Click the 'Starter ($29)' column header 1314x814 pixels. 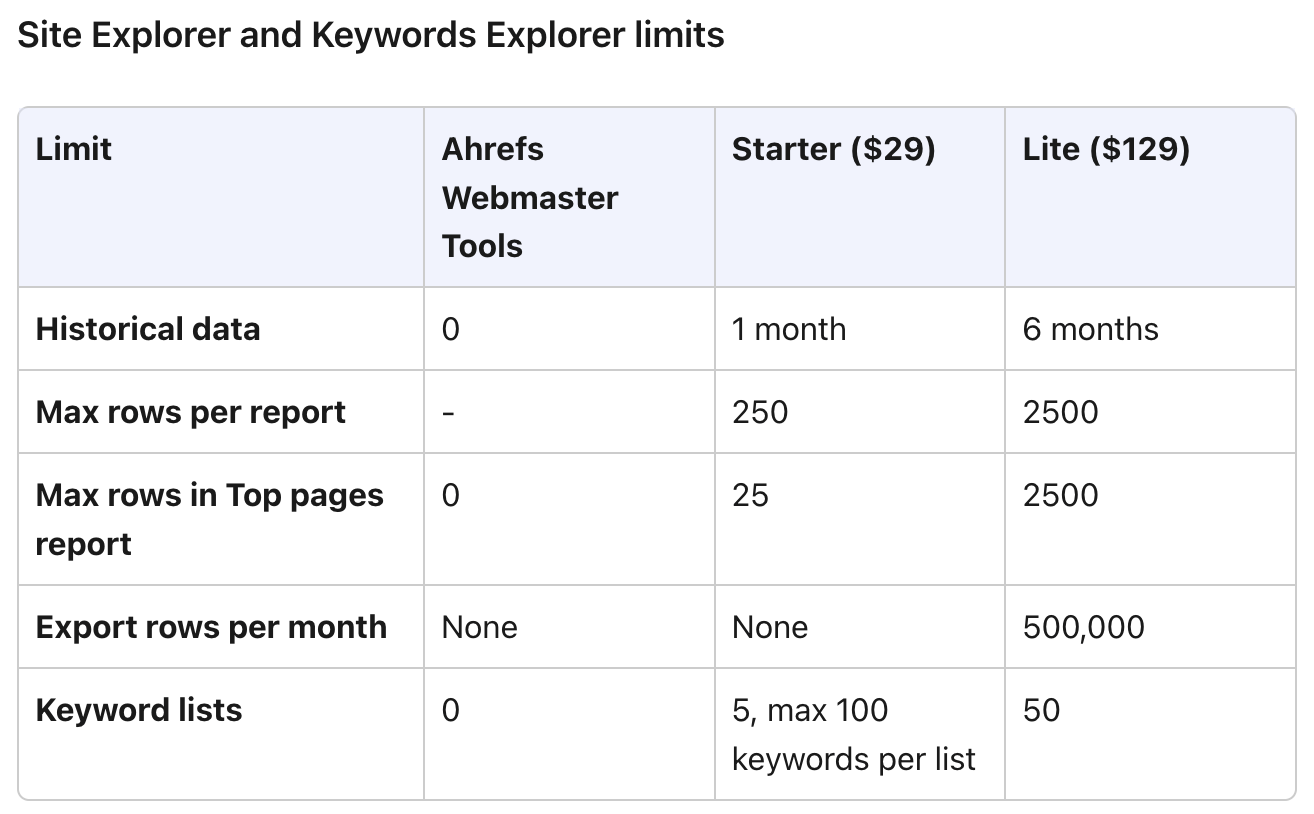(x=833, y=150)
